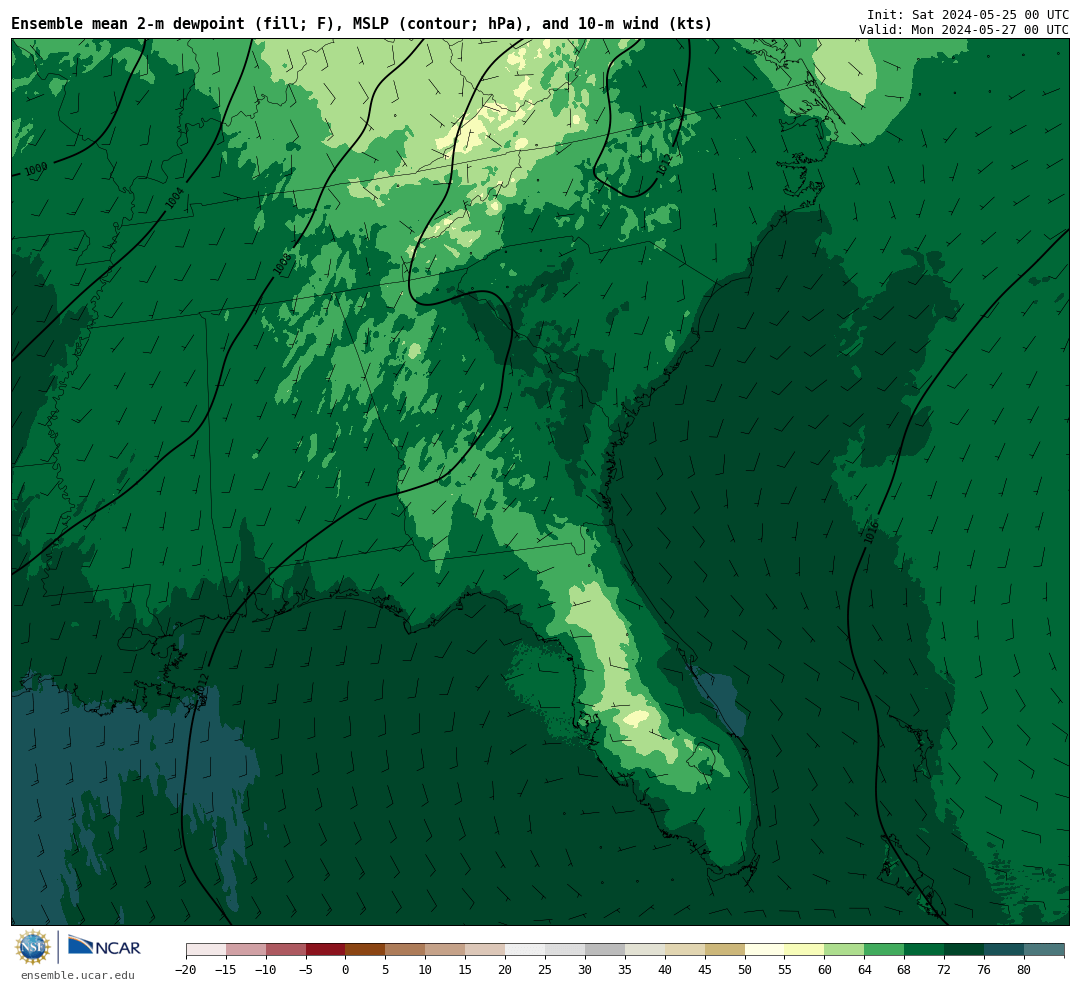Click the NSF logo

[x=32, y=947]
